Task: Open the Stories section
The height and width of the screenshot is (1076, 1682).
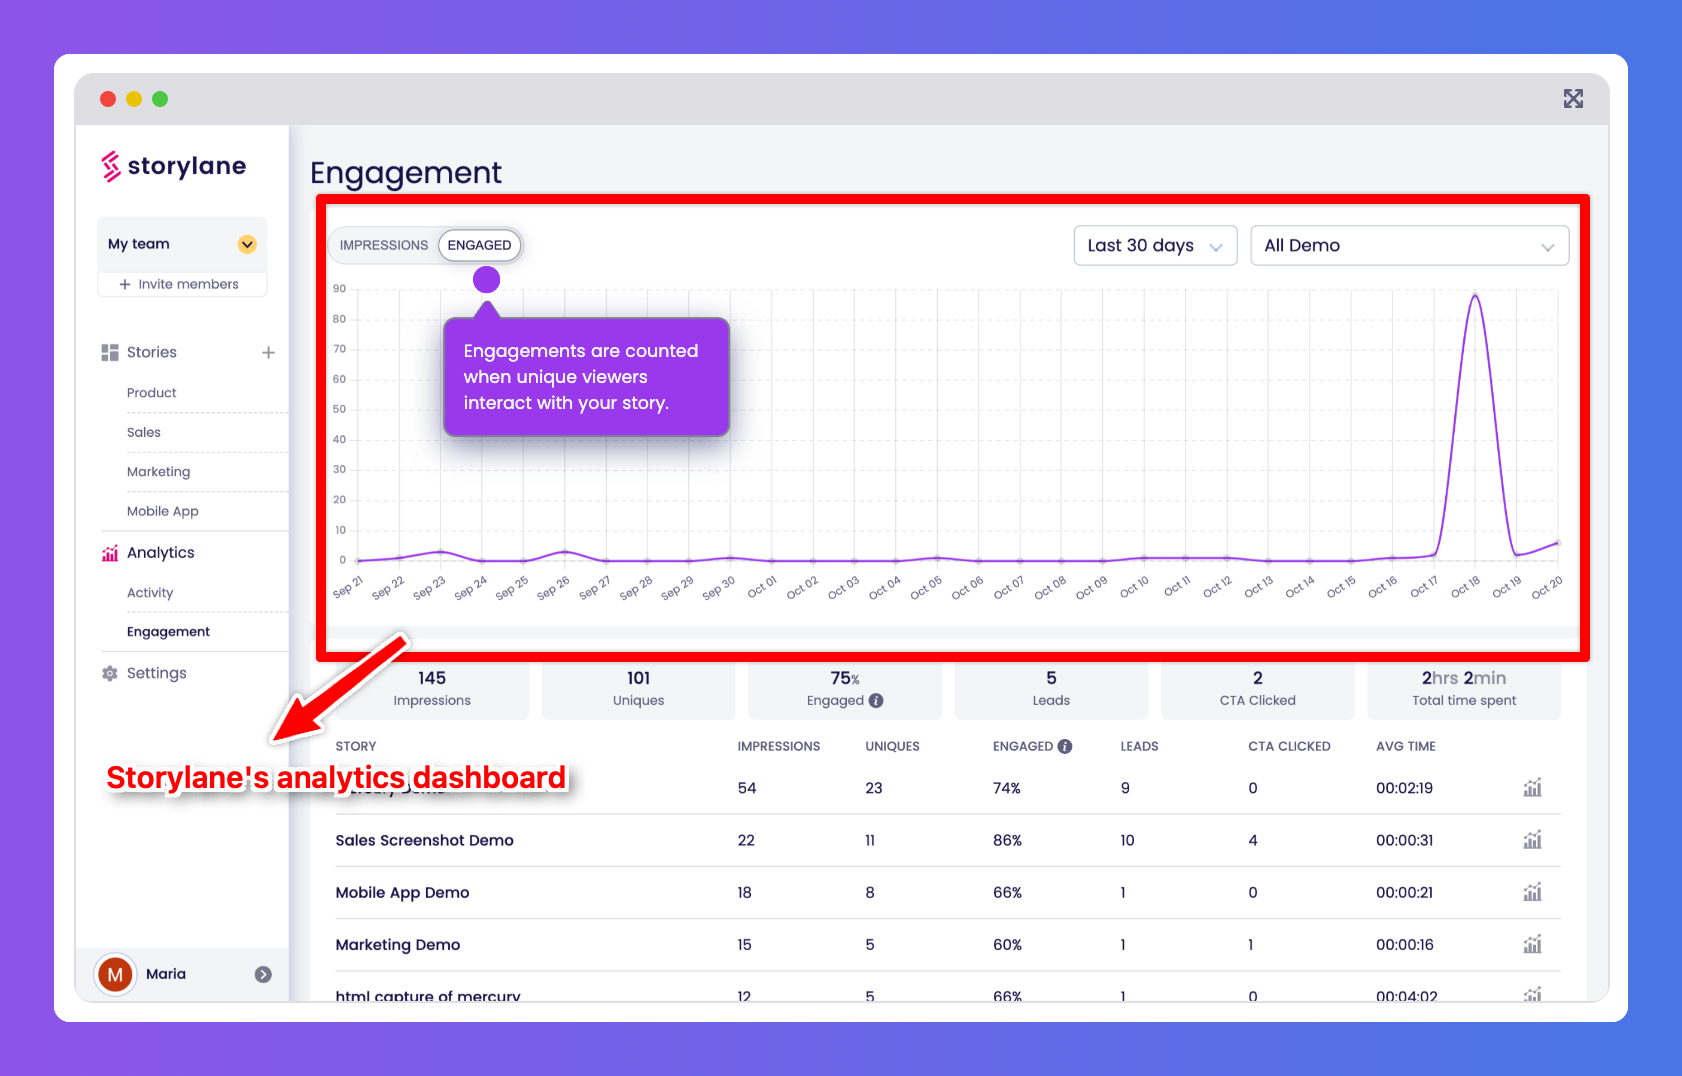Action: (151, 352)
